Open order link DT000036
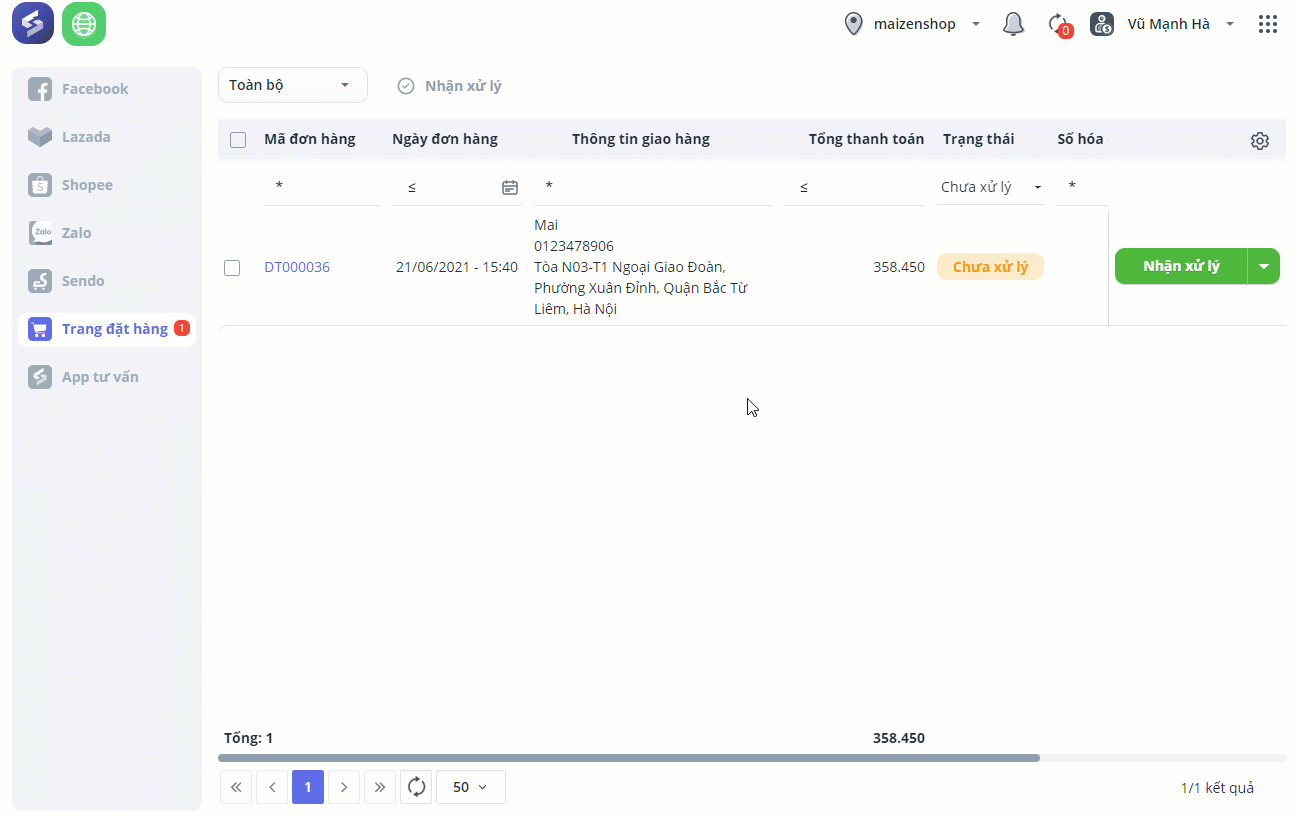This screenshot has width=1300, height=816. 297,267
